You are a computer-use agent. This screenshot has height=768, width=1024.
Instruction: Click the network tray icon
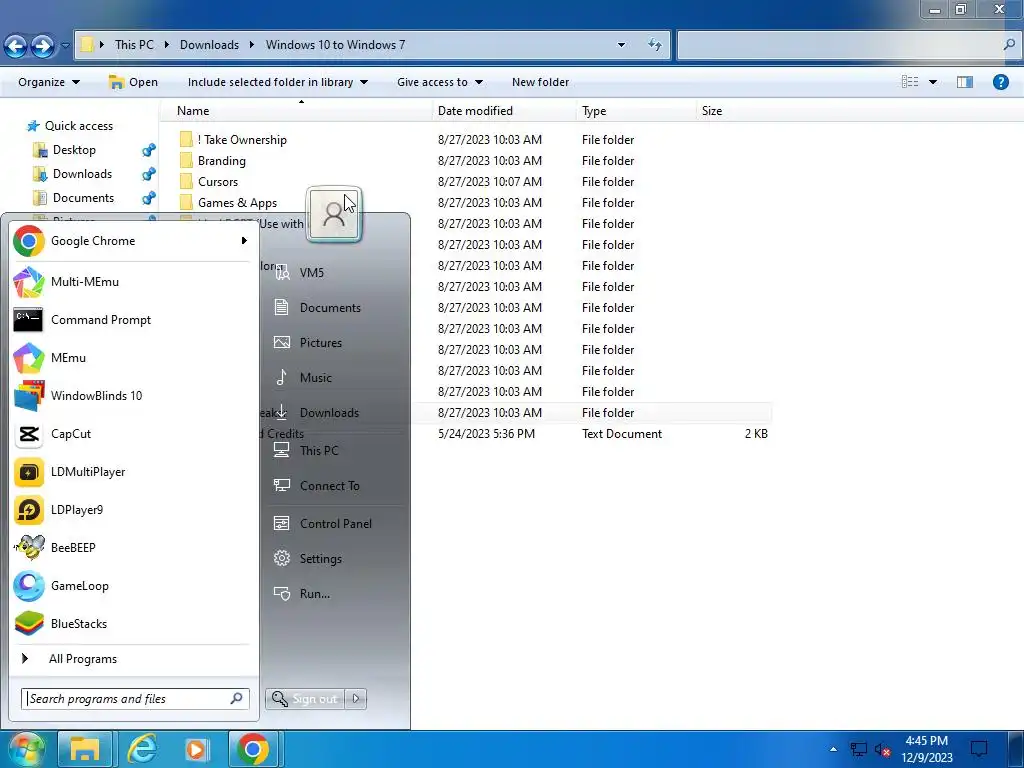point(858,750)
